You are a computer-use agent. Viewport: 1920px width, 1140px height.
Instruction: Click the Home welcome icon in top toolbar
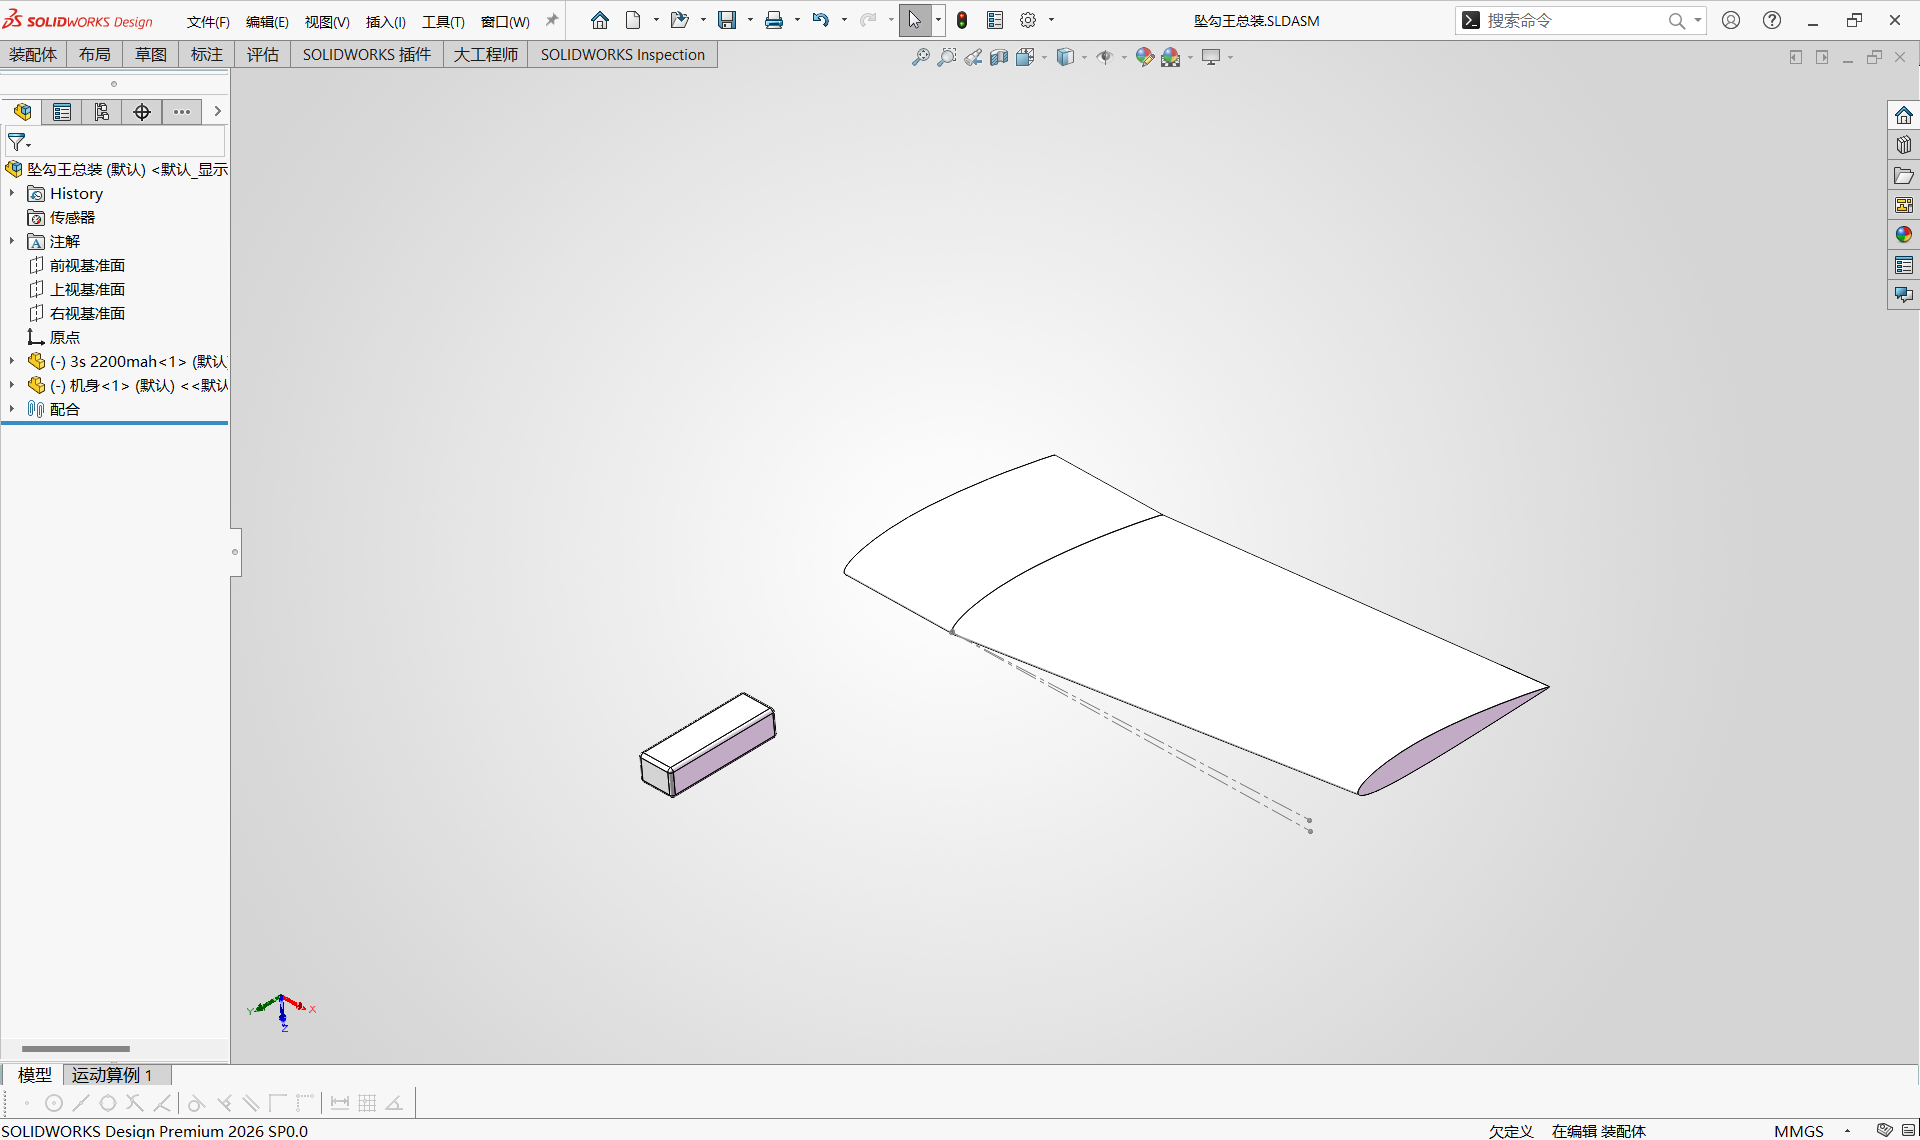[600, 20]
